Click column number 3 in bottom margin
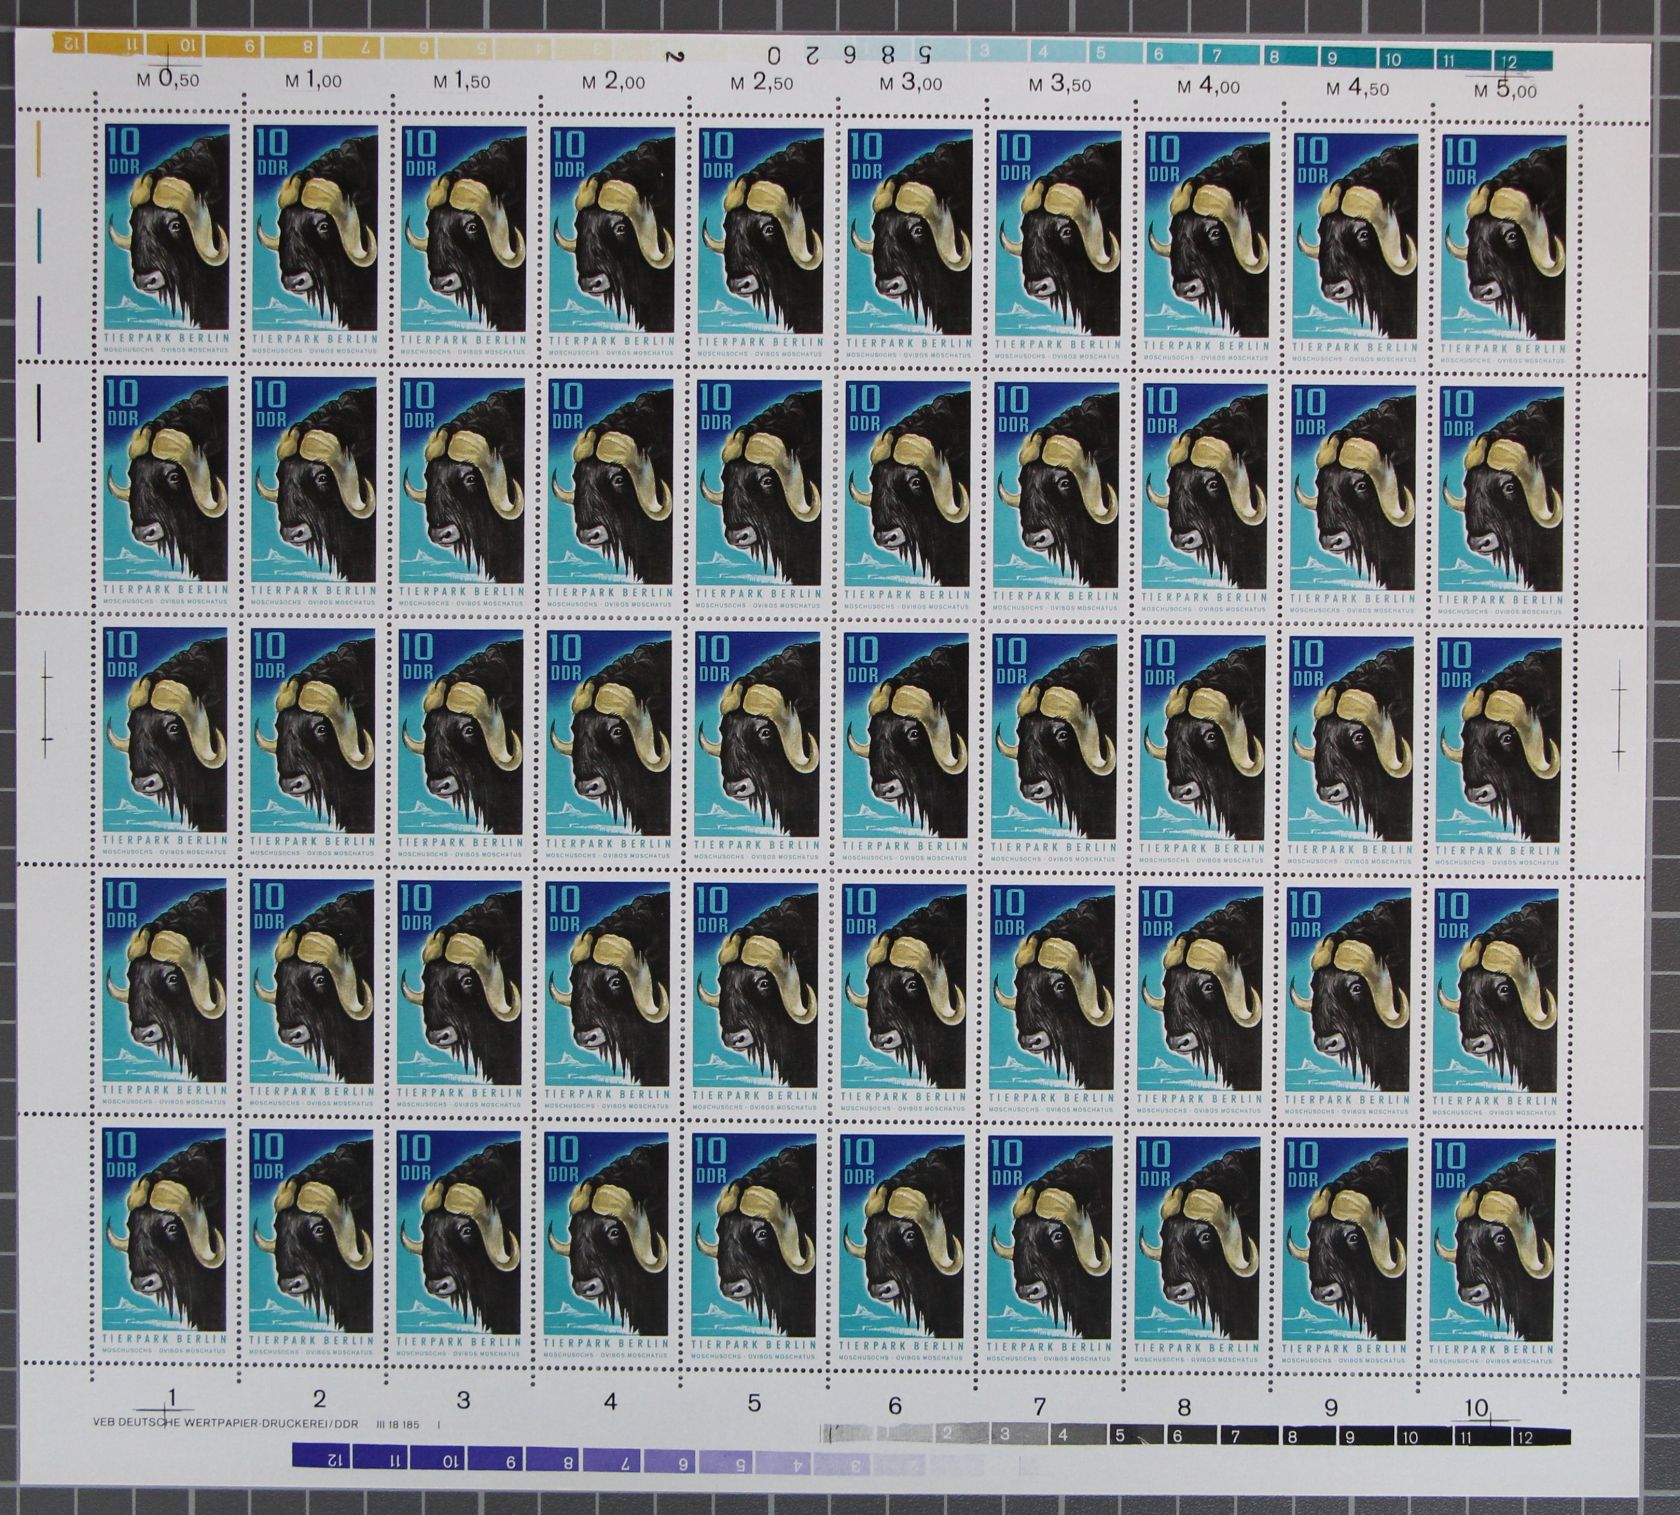 (463, 1399)
